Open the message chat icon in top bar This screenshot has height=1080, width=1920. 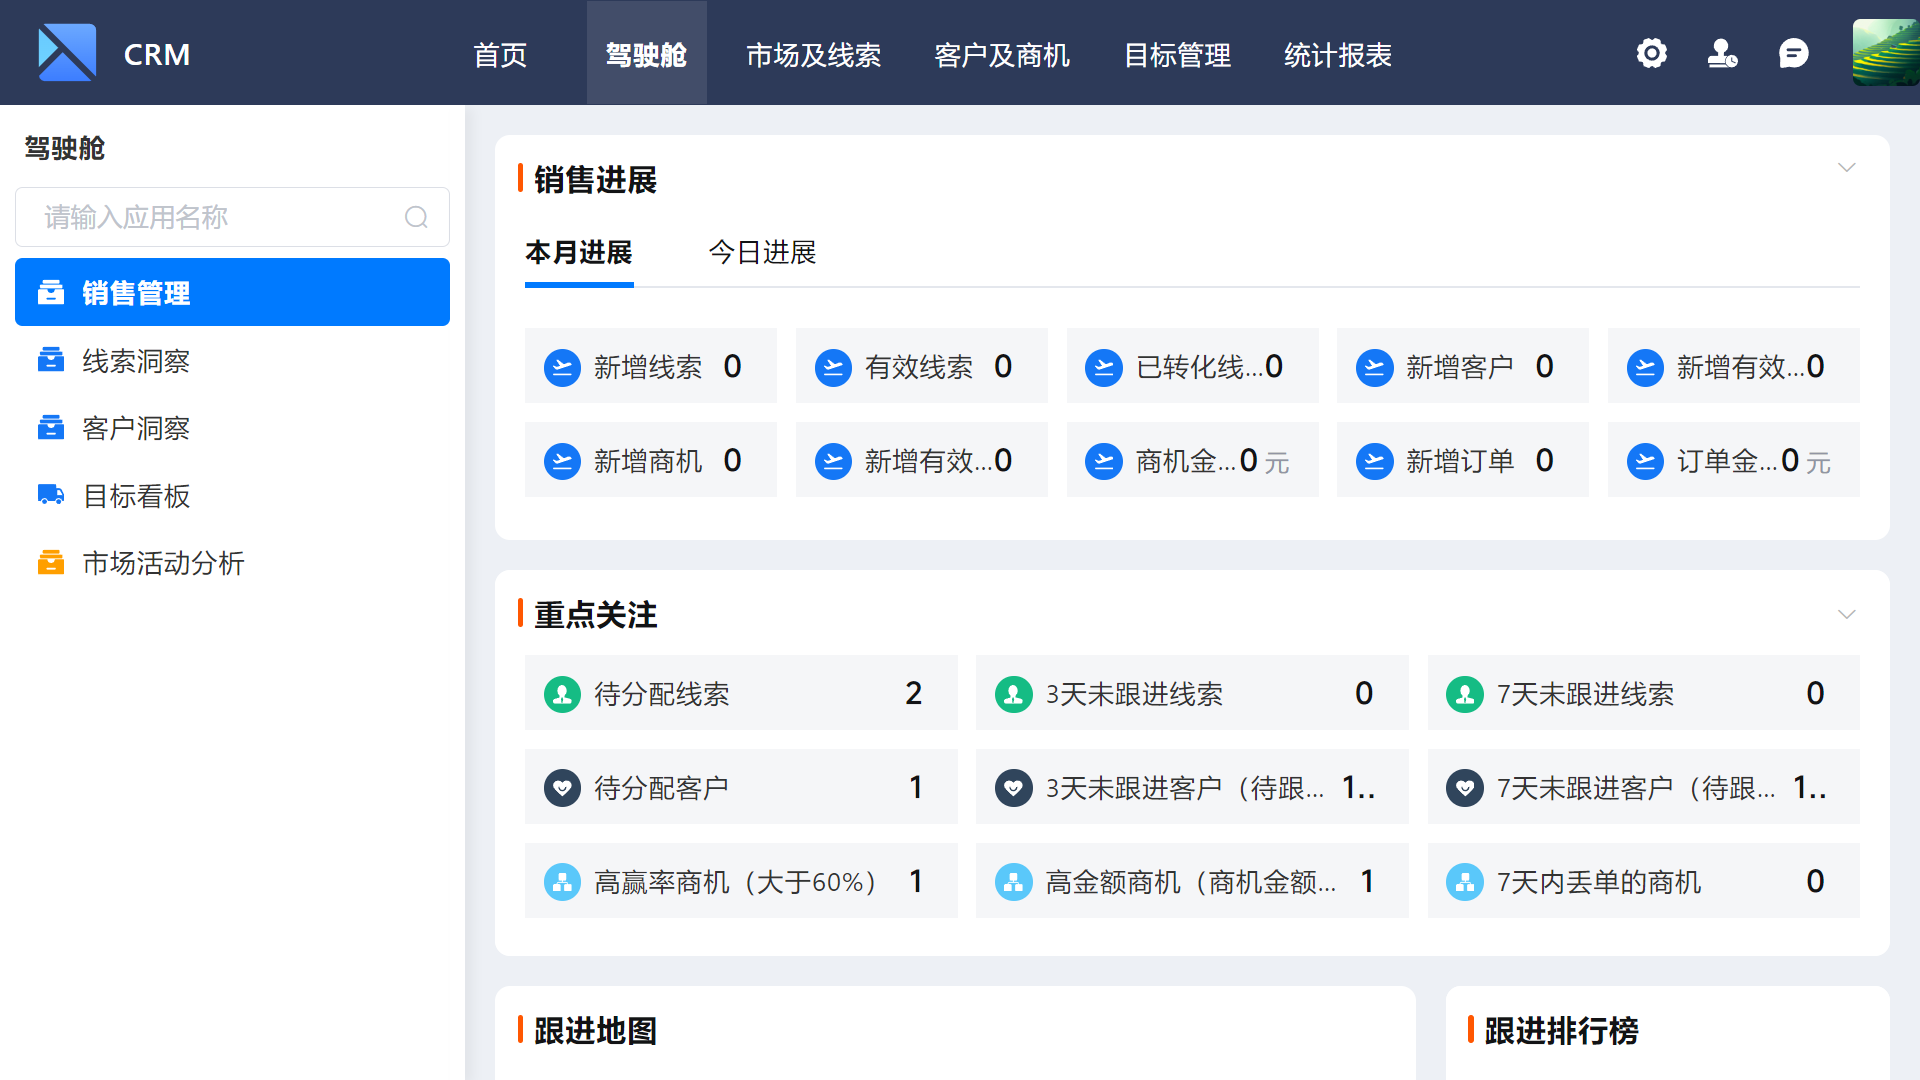click(x=1794, y=53)
